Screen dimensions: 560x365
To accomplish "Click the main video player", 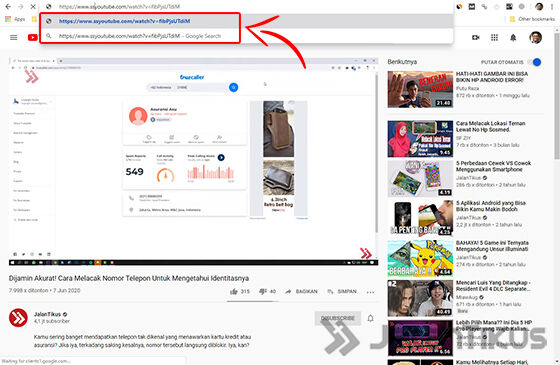I will (x=193, y=161).
